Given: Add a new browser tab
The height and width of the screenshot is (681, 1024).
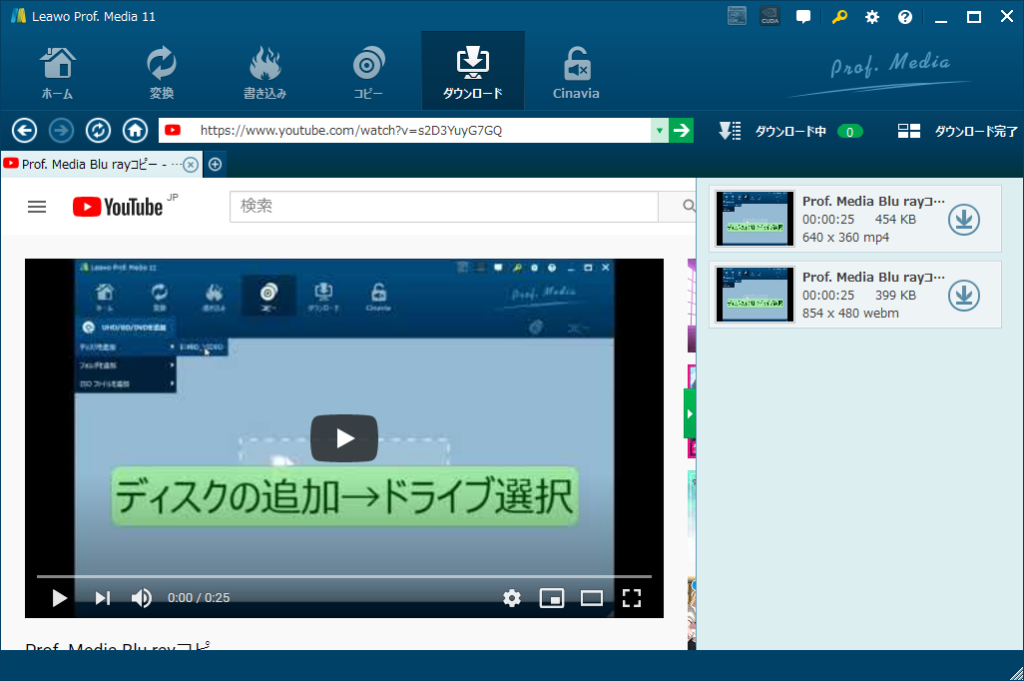Looking at the screenshot, I should [215, 165].
